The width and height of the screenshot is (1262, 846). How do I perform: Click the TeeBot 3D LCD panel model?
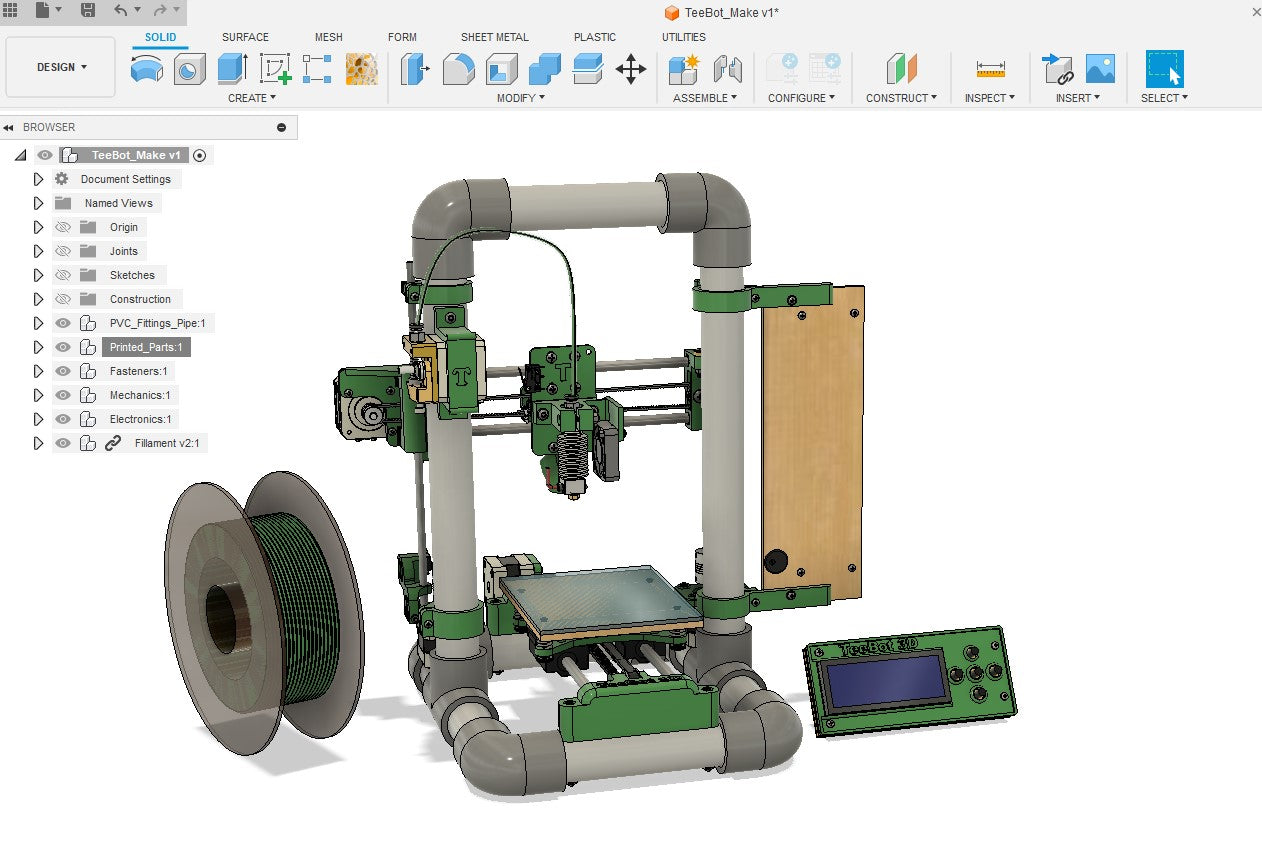pyautogui.click(x=910, y=682)
